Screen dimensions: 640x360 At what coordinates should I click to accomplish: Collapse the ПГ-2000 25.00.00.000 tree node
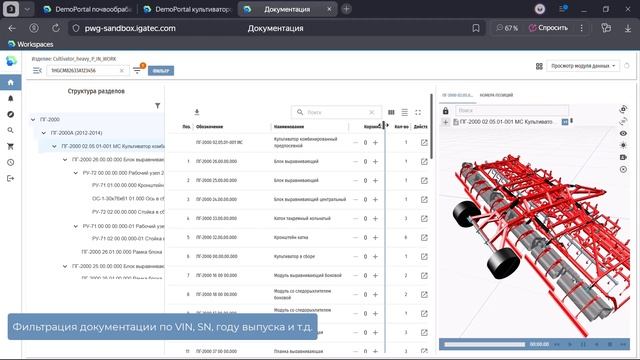tap(65, 266)
